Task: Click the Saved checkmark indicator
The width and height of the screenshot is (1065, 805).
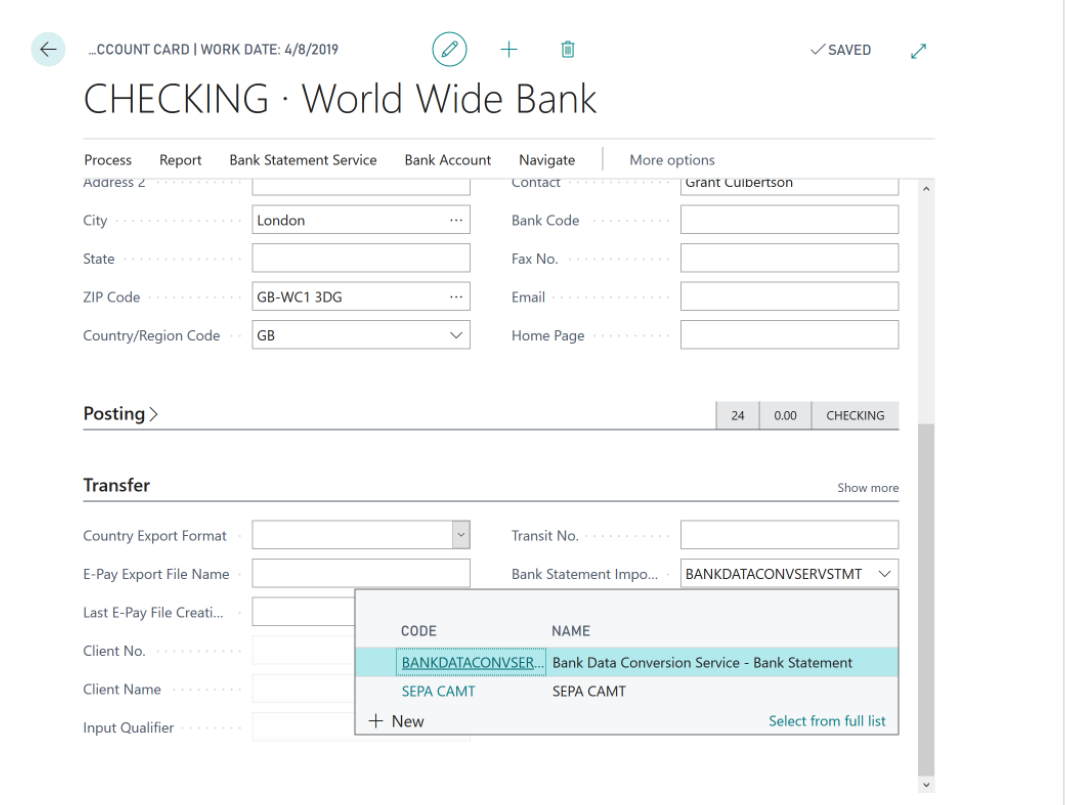Action: 840,49
